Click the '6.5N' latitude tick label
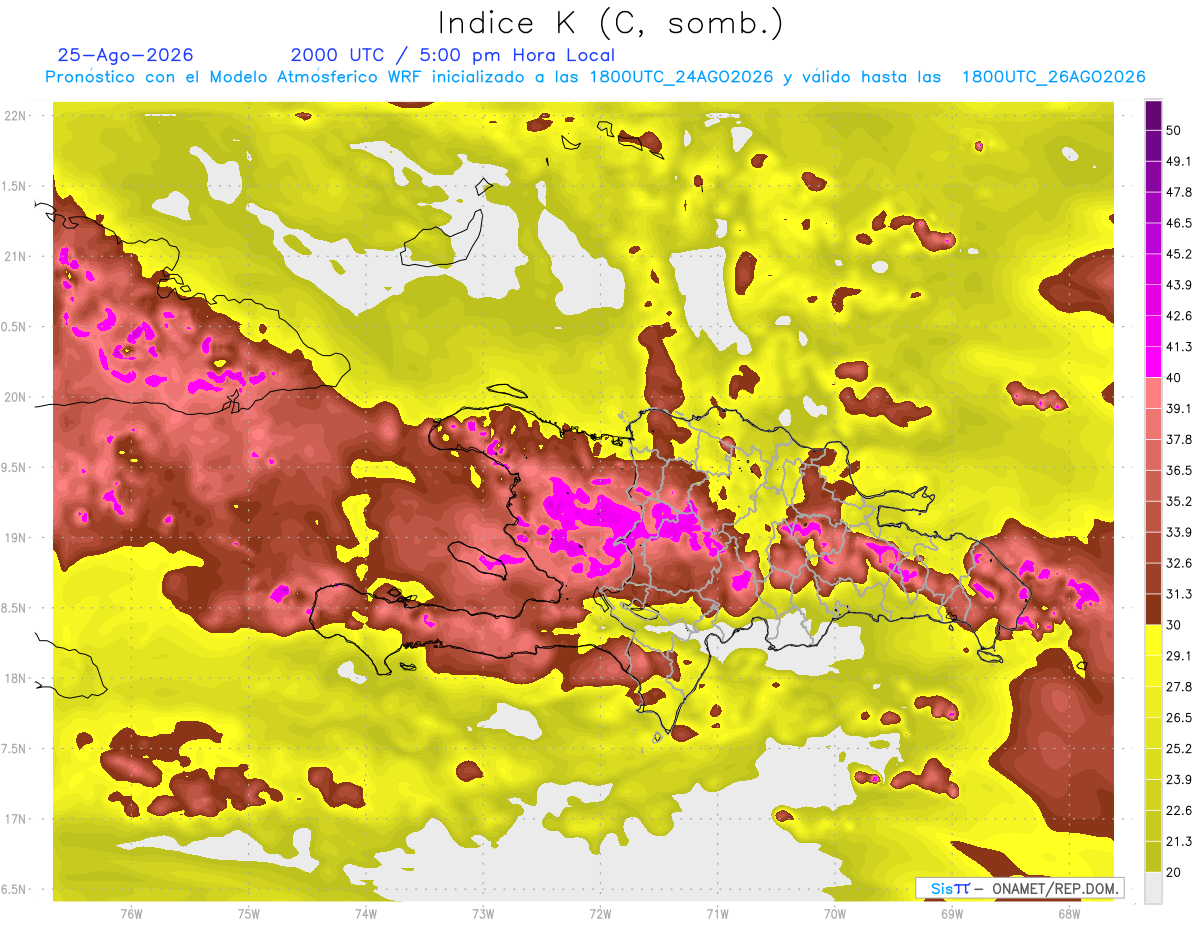The width and height of the screenshot is (1200, 927). [x=15, y=889]
